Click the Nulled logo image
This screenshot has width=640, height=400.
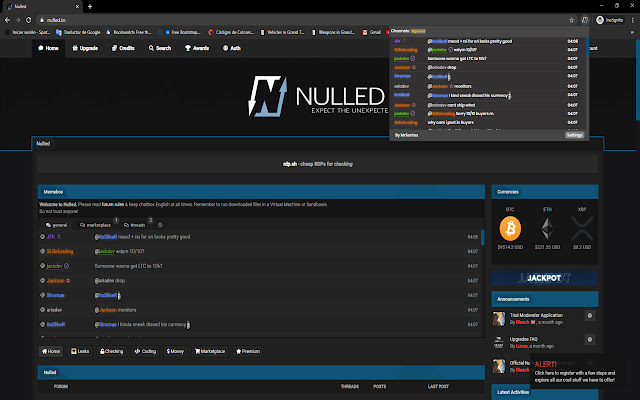pyautogui.click(x=317, y=96)
